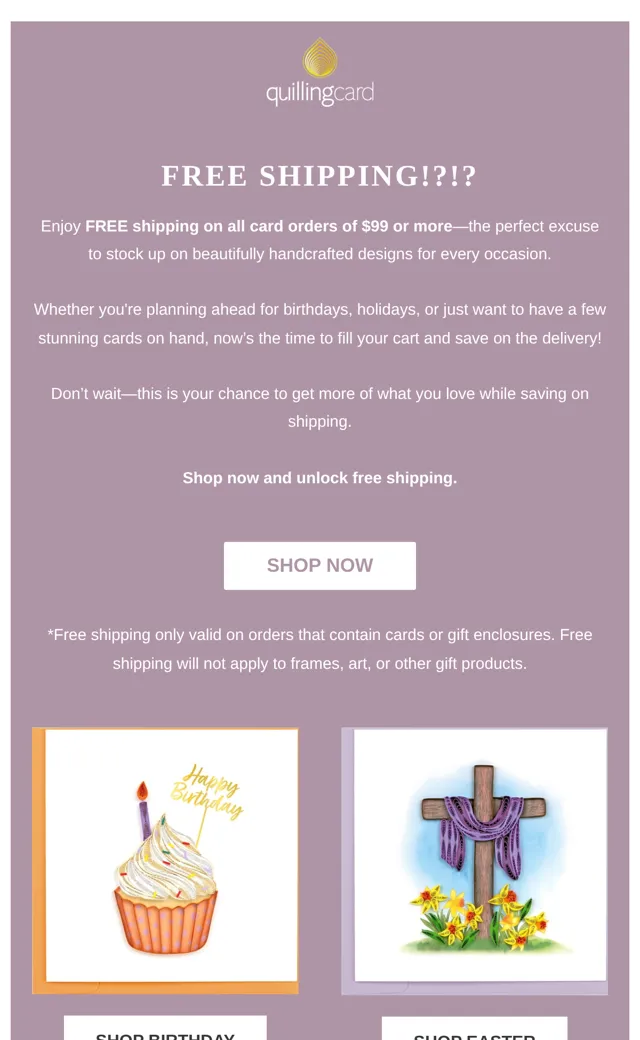Click the lavender envelope edge behind Easter card
The image size is (640, 1040).
(348, 861)
